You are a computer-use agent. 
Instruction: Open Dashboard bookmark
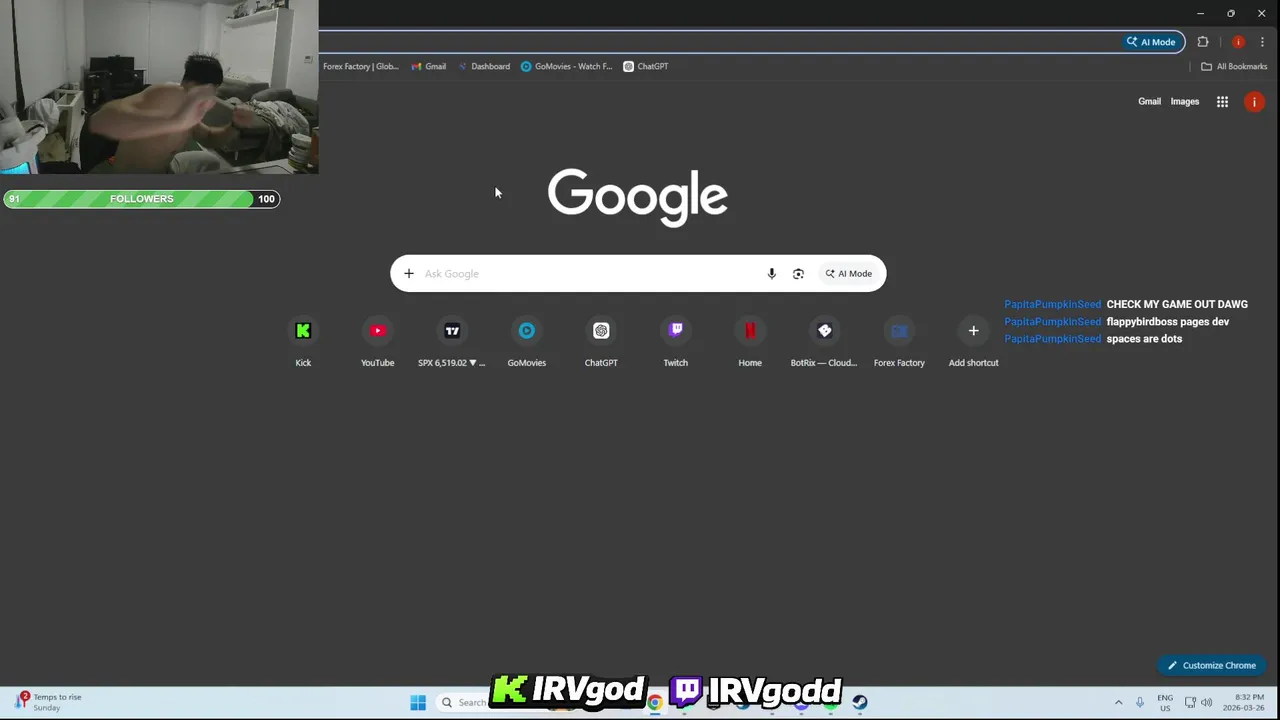click(x=484, y=66)
